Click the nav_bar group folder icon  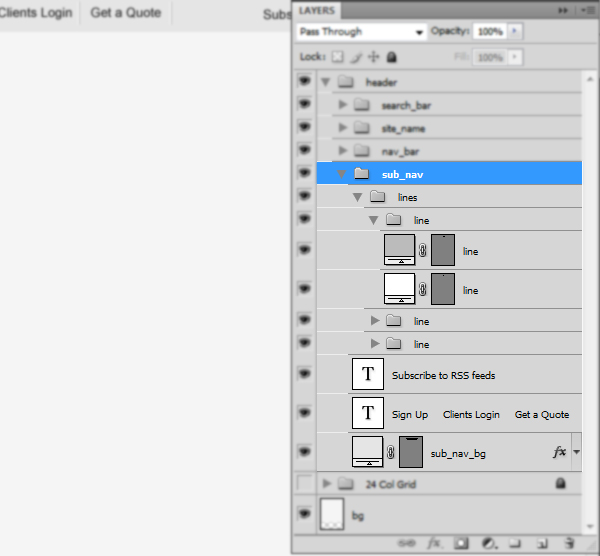(362, 151)
